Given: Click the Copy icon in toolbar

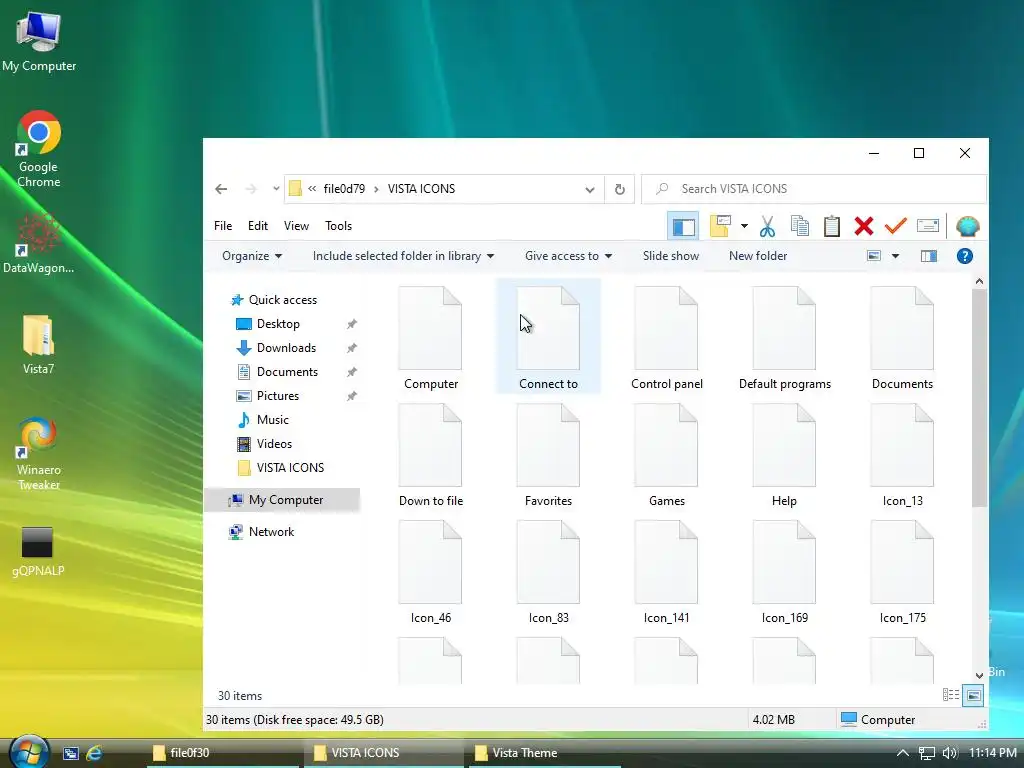Looking at the screenshot, I should click(x=799, y=227).
